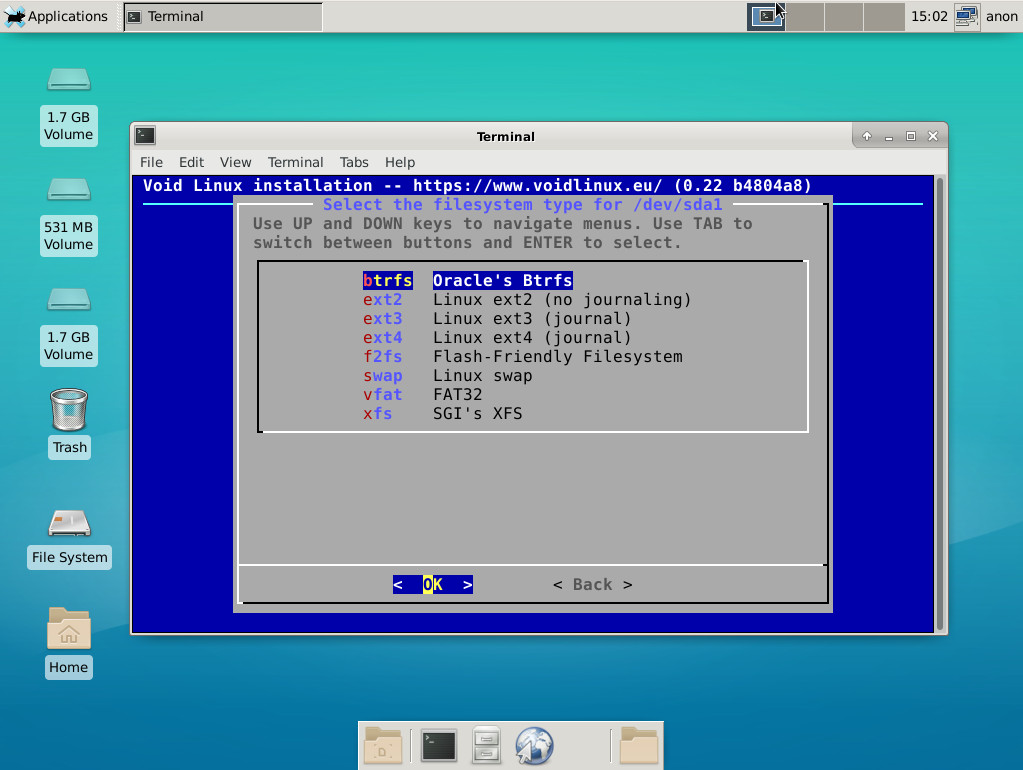
Task: Open the Applications menu
Action: click(x=56, y=16)
